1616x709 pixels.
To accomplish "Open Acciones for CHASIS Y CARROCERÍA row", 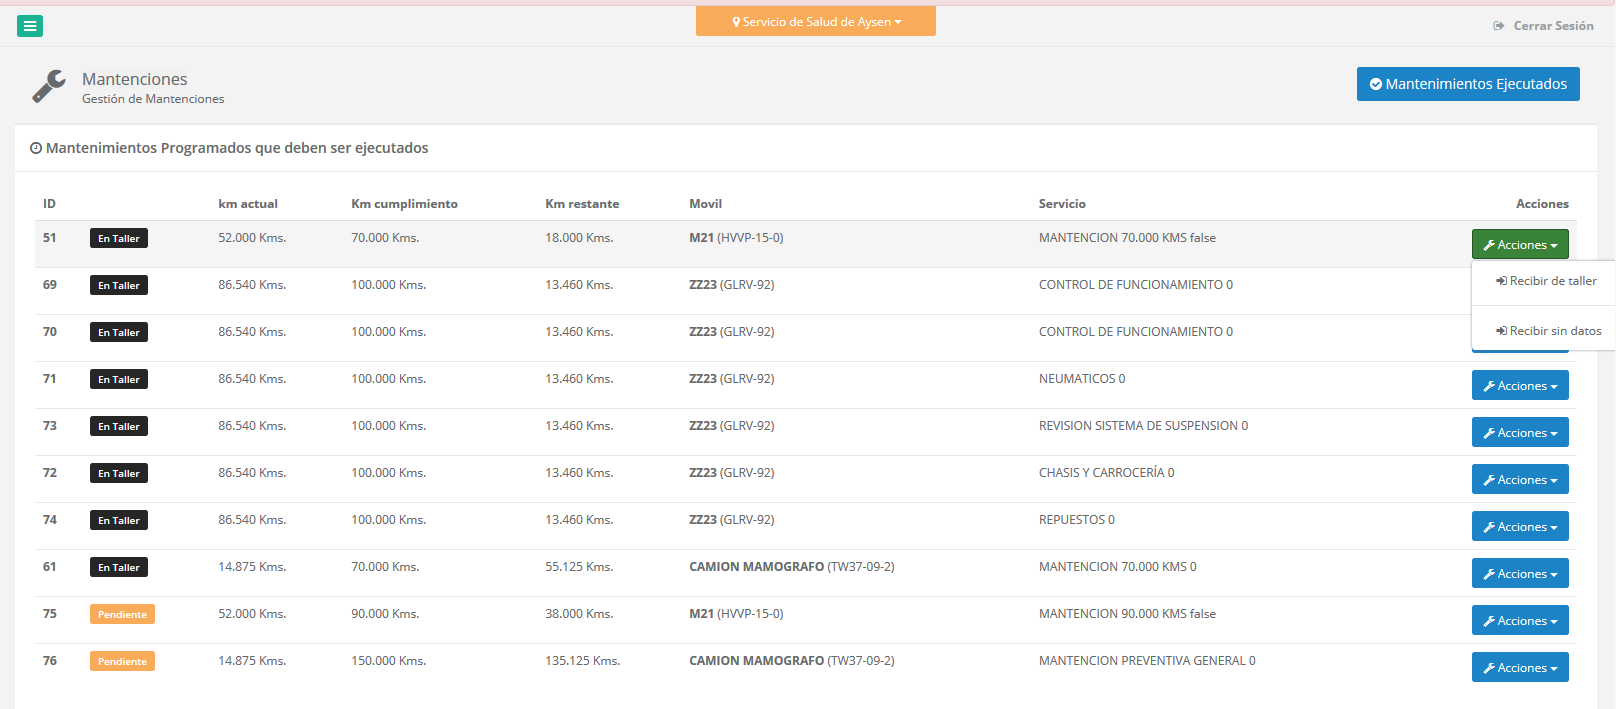I will pyautogui.click(x=1519, y=480).
